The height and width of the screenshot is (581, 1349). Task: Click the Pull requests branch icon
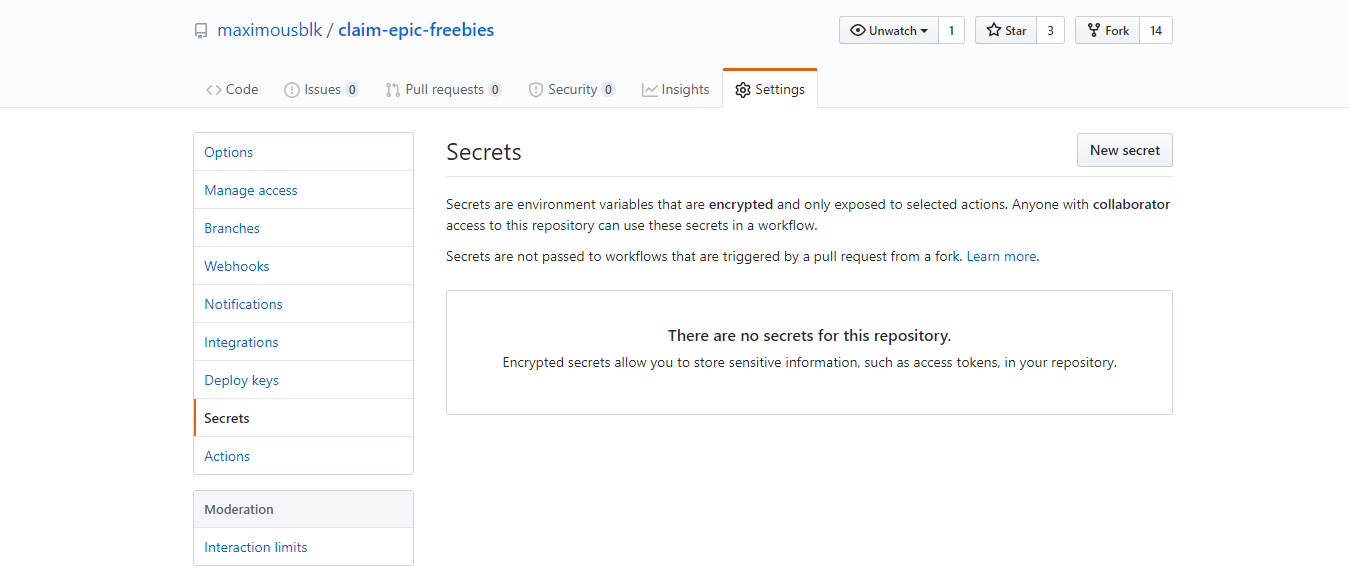(393, 90)
